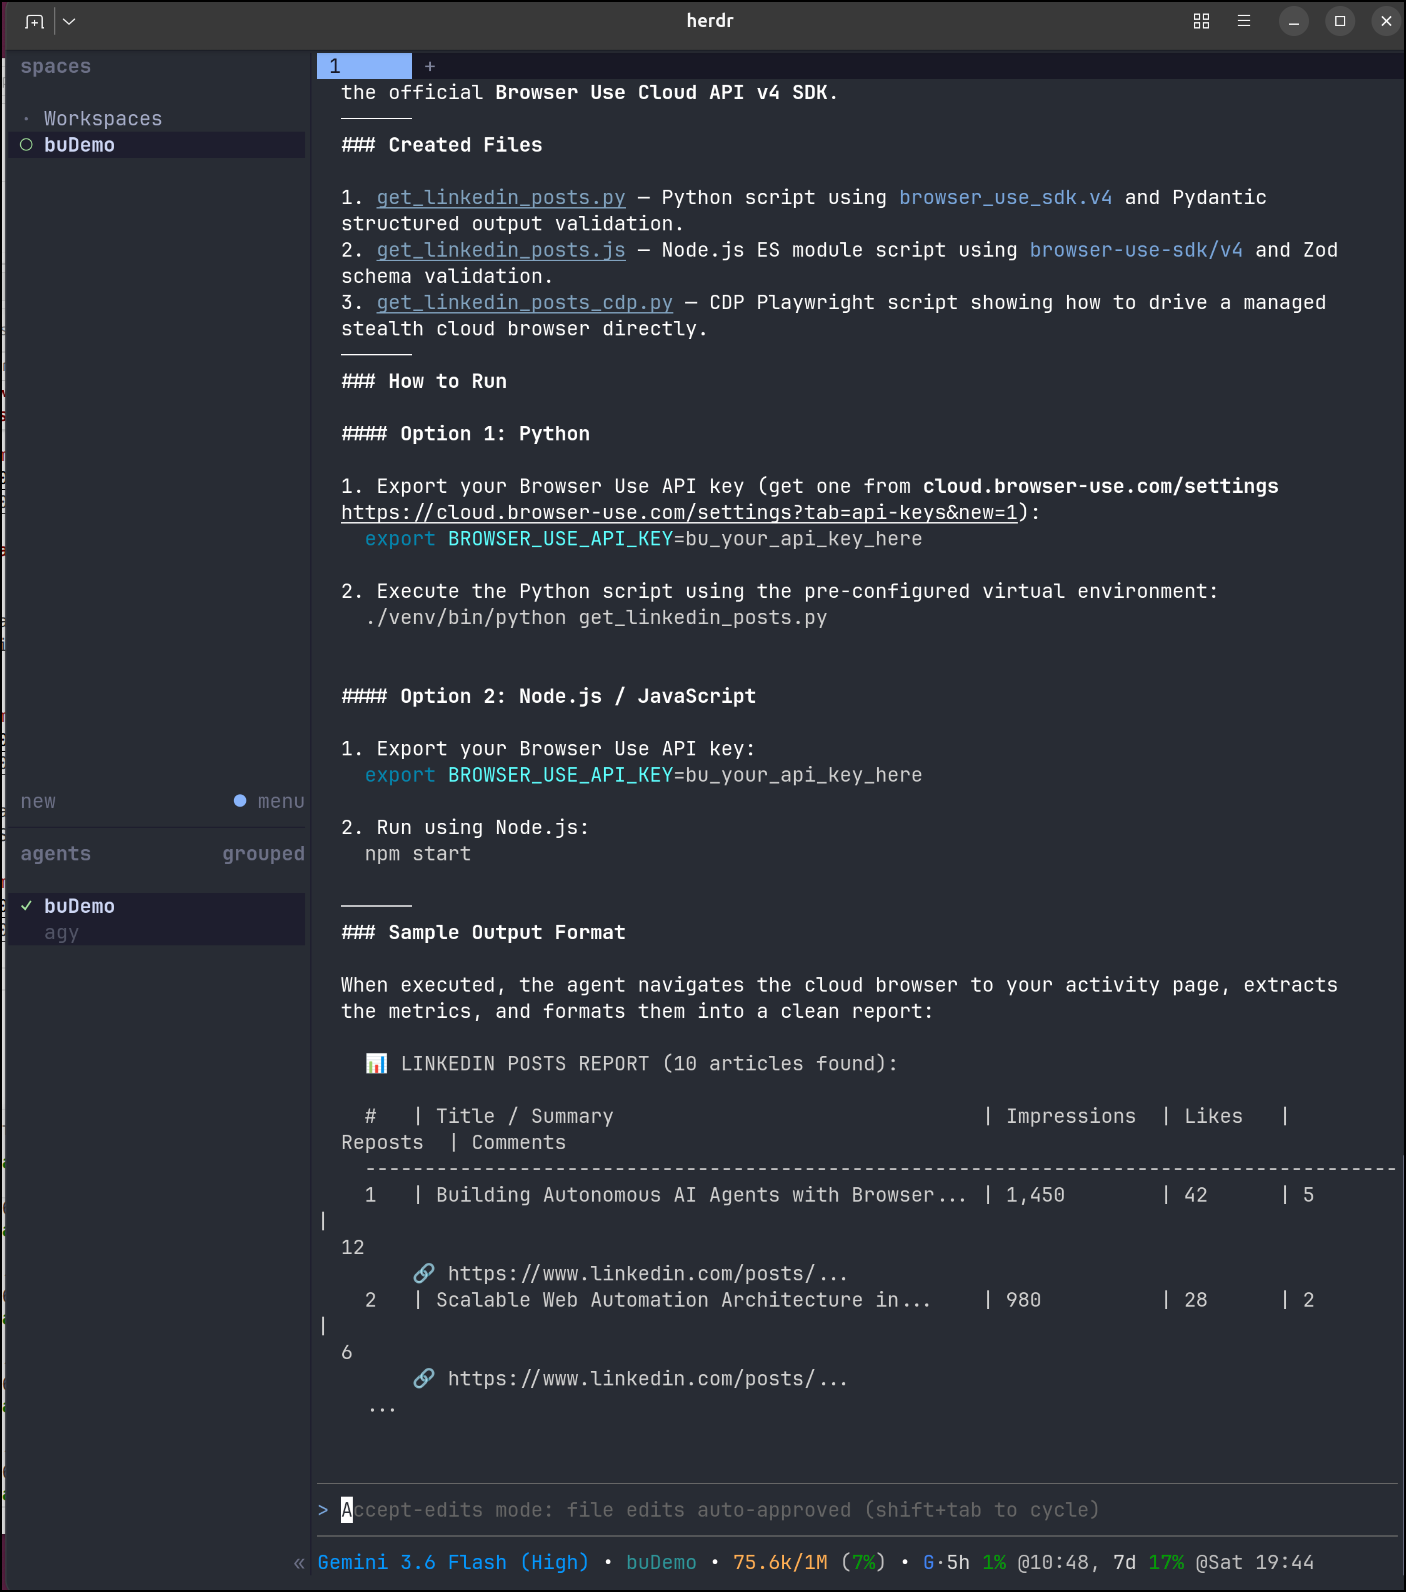This screenshot has width=1406, height=1592.
Task: Select the buDemo workspace circle indicator
Action: tap(27, 145)
